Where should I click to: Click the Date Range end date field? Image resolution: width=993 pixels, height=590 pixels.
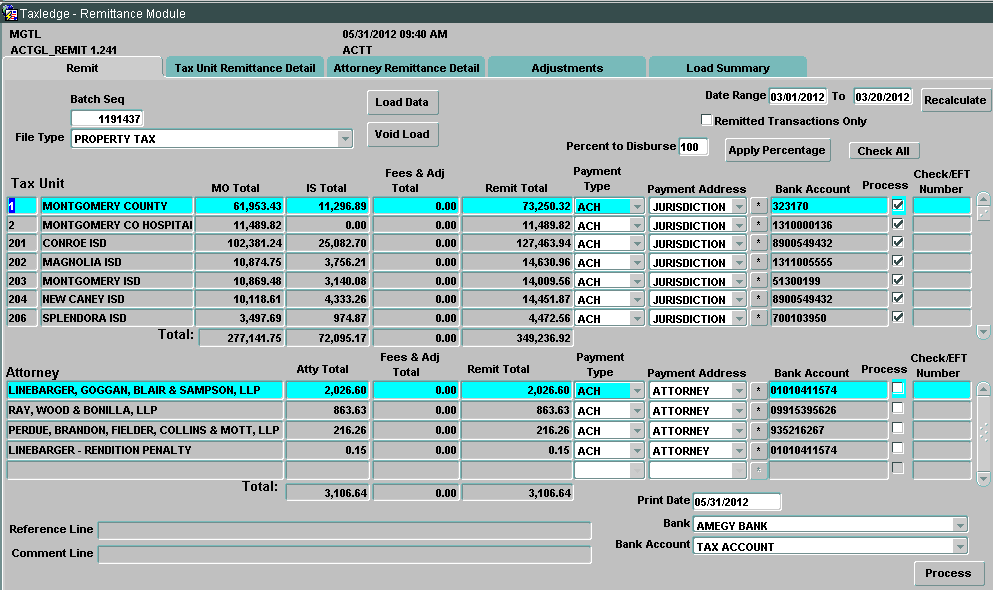(882, 96)
